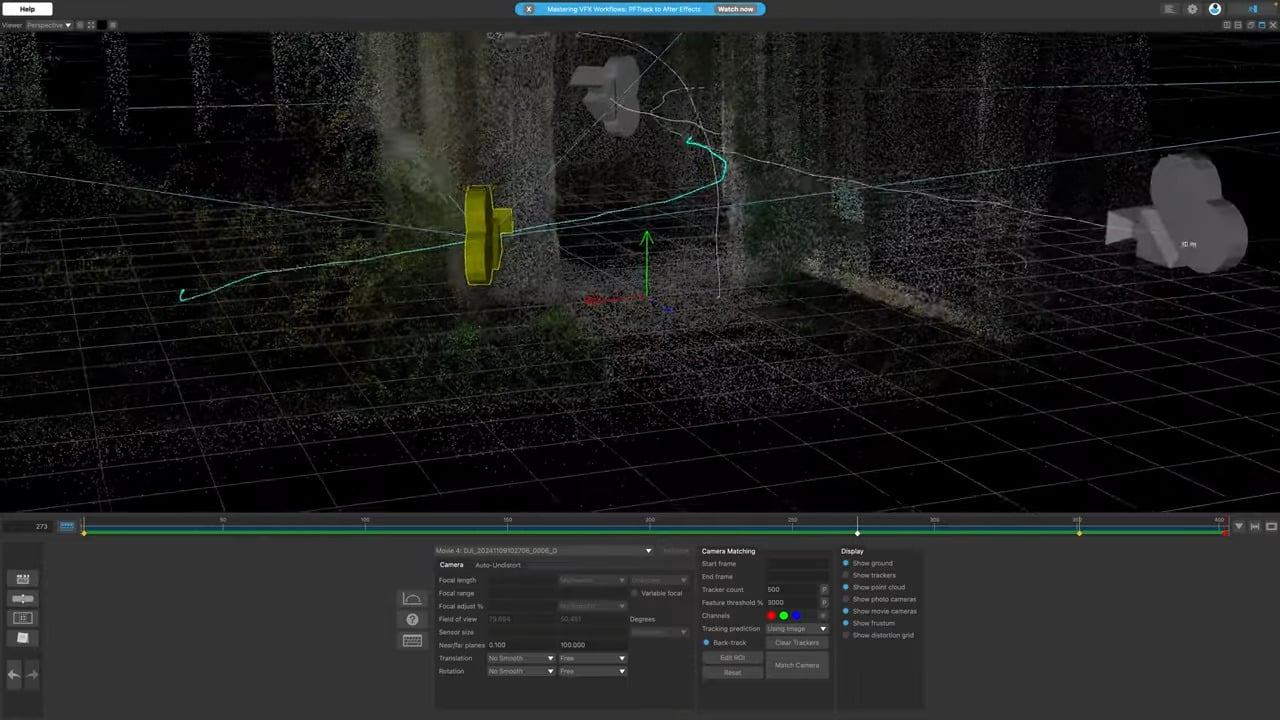Click the undo back arrow at bottom left
The height and width of the screenshot is (720, 1280).
13,675
